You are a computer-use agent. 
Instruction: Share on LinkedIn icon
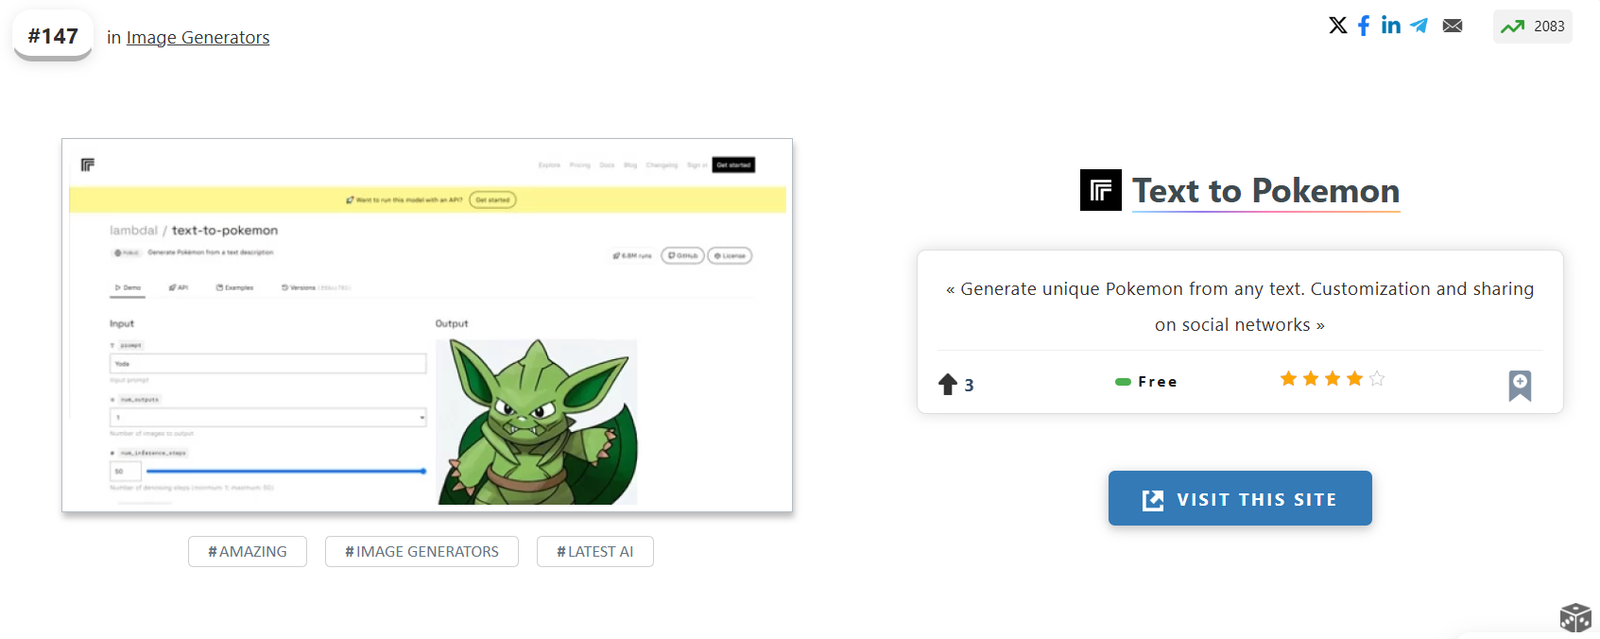pyautogui.click(x=1391, y=25)
